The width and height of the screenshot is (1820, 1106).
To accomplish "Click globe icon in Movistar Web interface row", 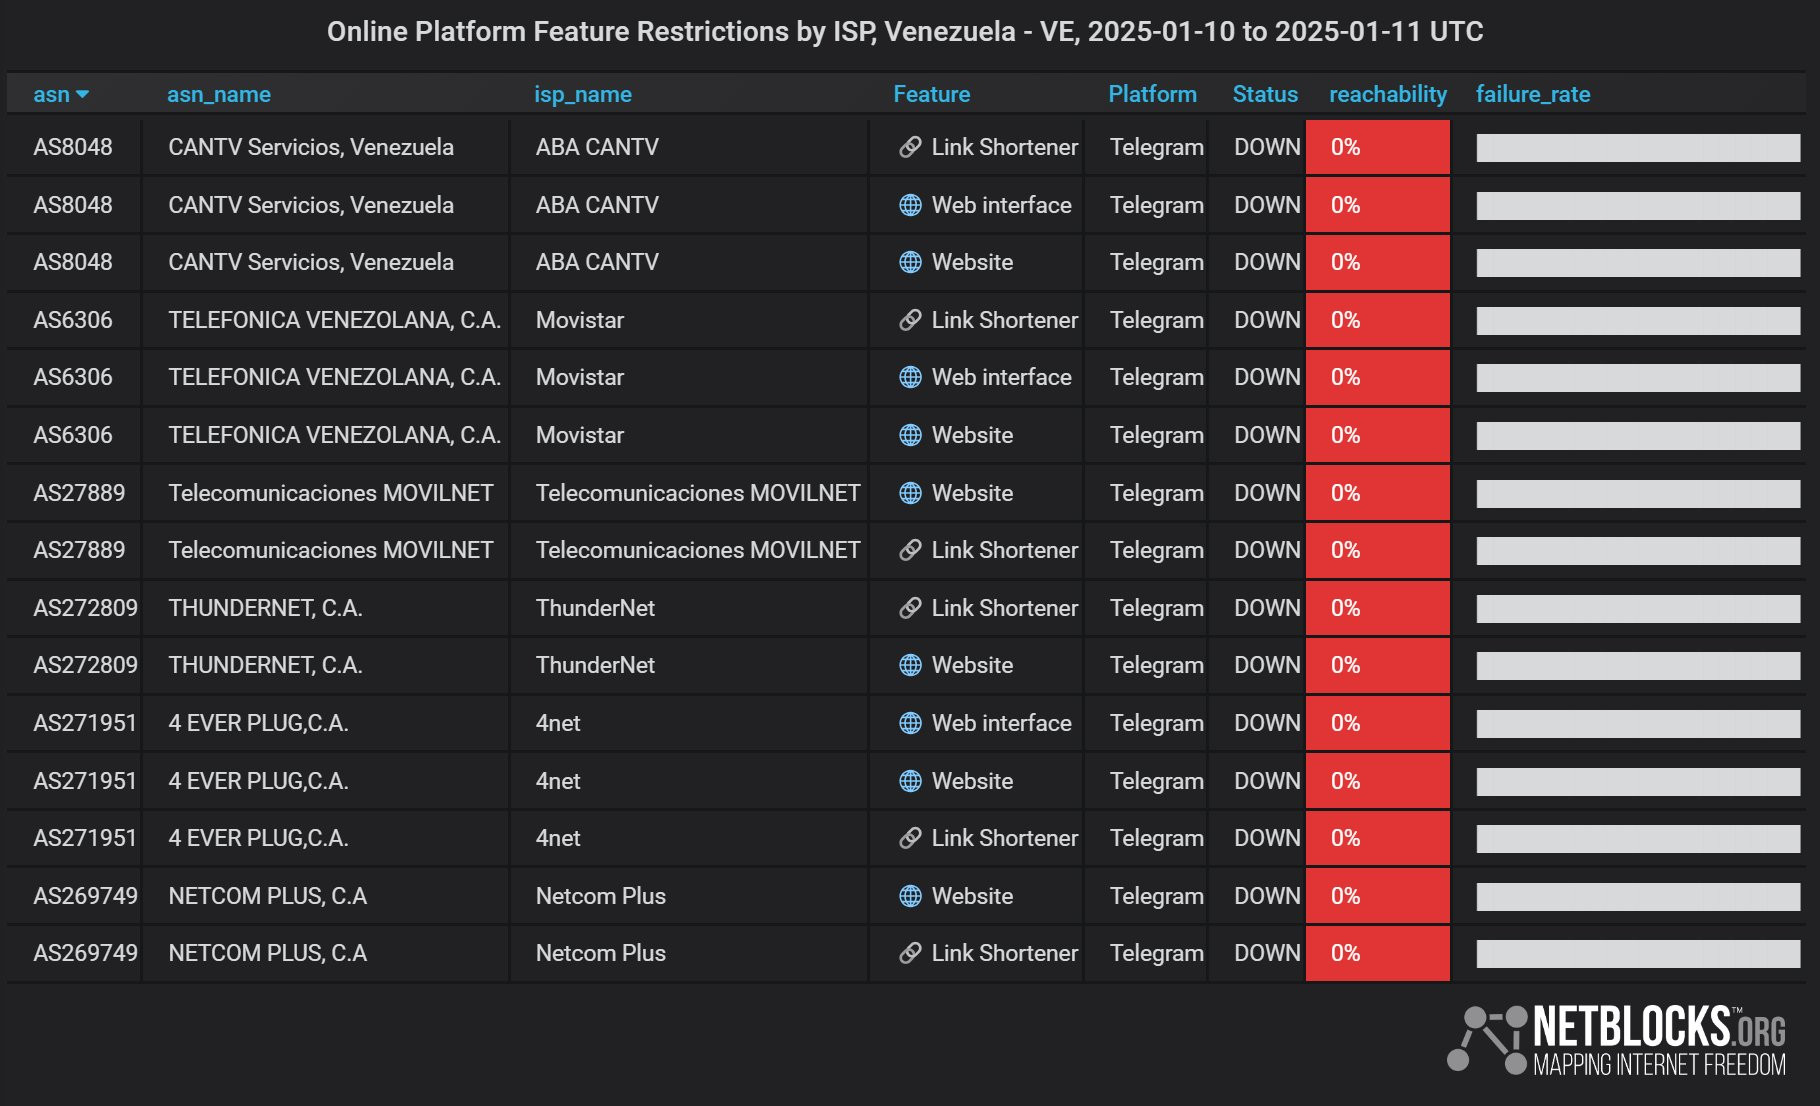I will click(x=910, y=377).
